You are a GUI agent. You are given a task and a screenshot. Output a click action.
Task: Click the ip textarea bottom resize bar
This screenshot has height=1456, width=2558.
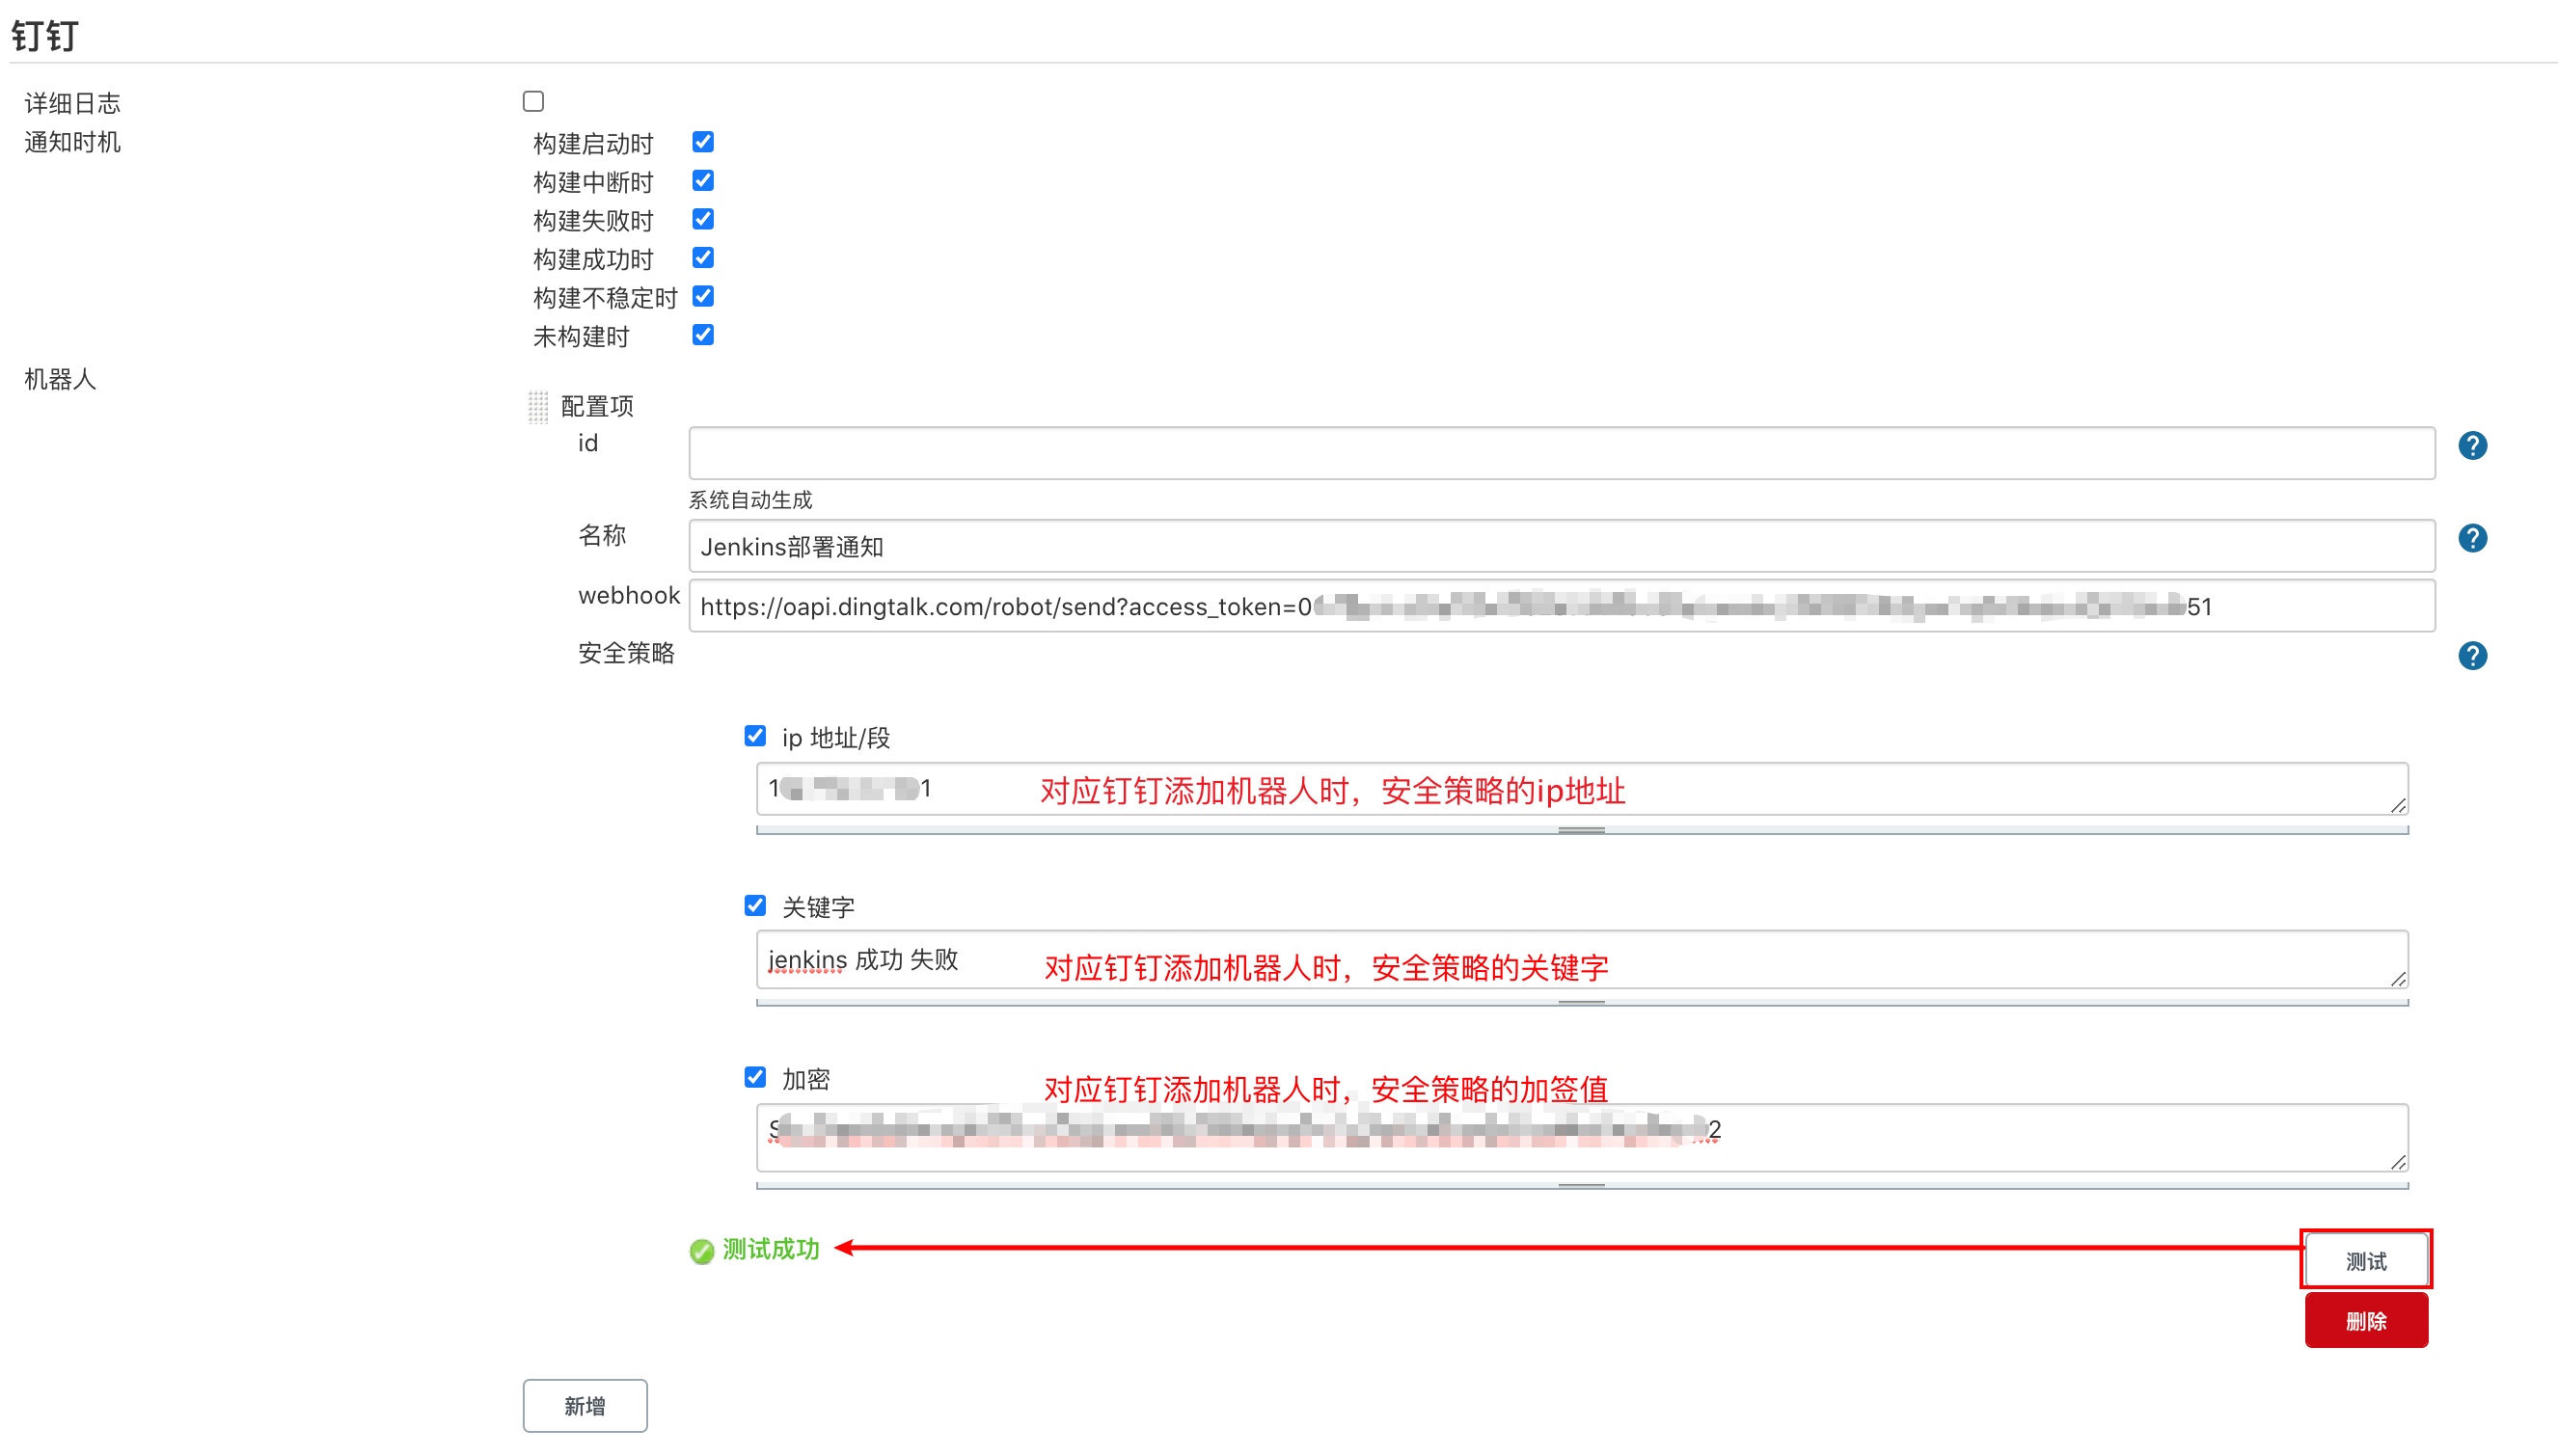1580,830
